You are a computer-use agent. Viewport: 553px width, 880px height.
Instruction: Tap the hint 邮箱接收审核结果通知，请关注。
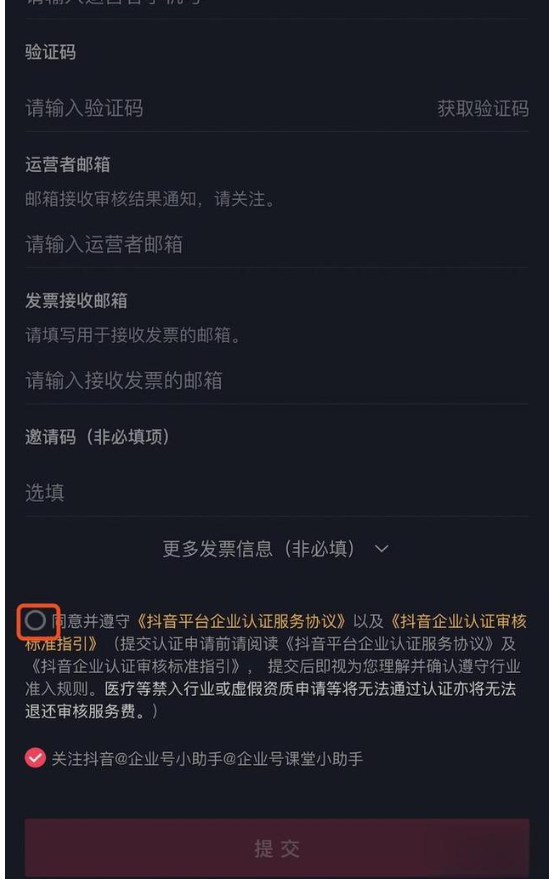[x=150, y=199]
